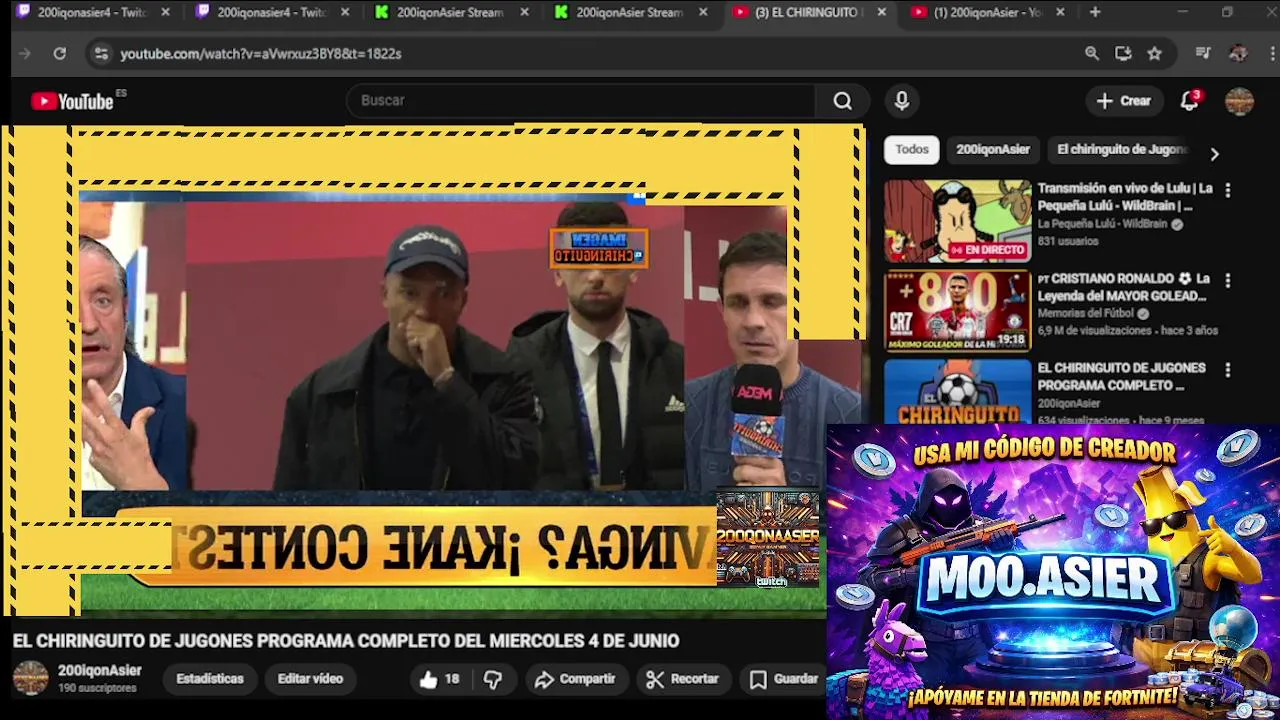This screenshot has width=1280, height=720.
Task: Click the Compartir button
Action: pyautogui.click(x=575, y=679)
